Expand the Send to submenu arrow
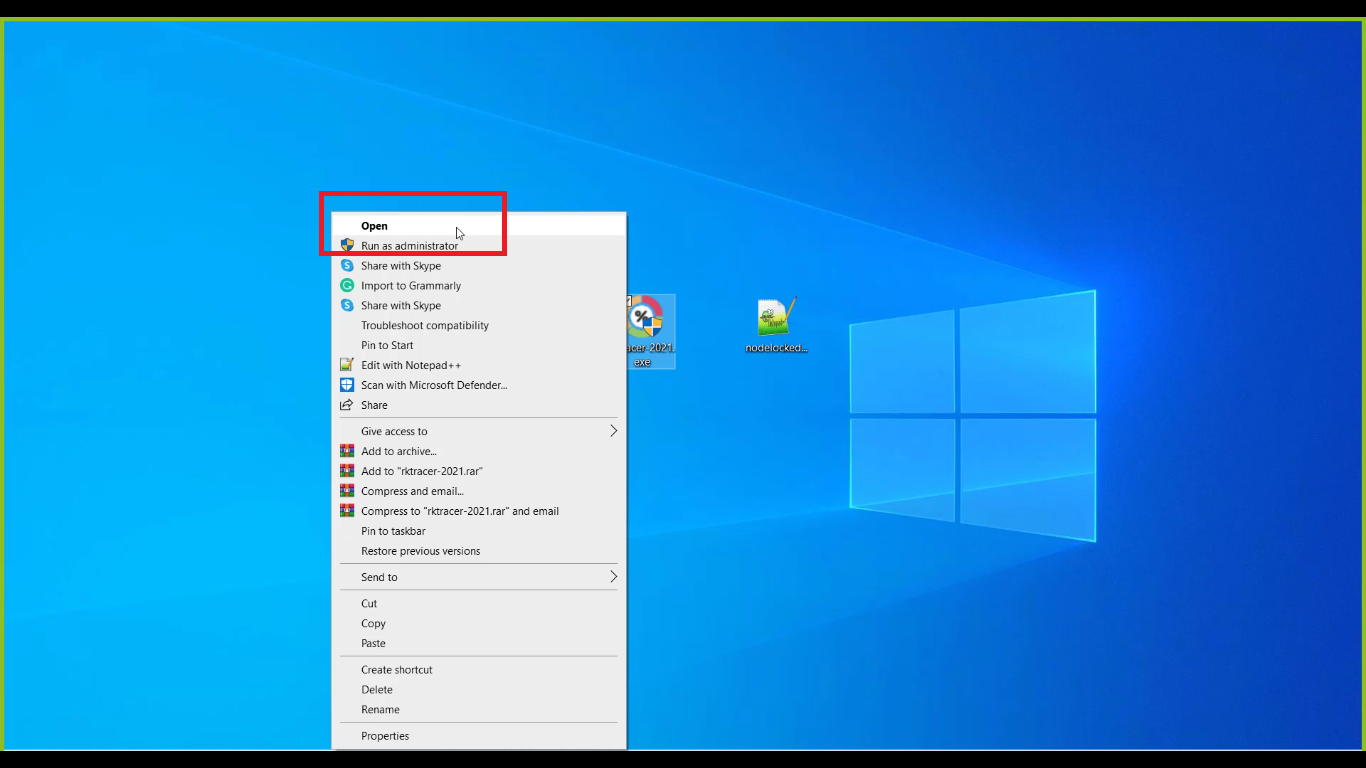 [x=613, y=577]
